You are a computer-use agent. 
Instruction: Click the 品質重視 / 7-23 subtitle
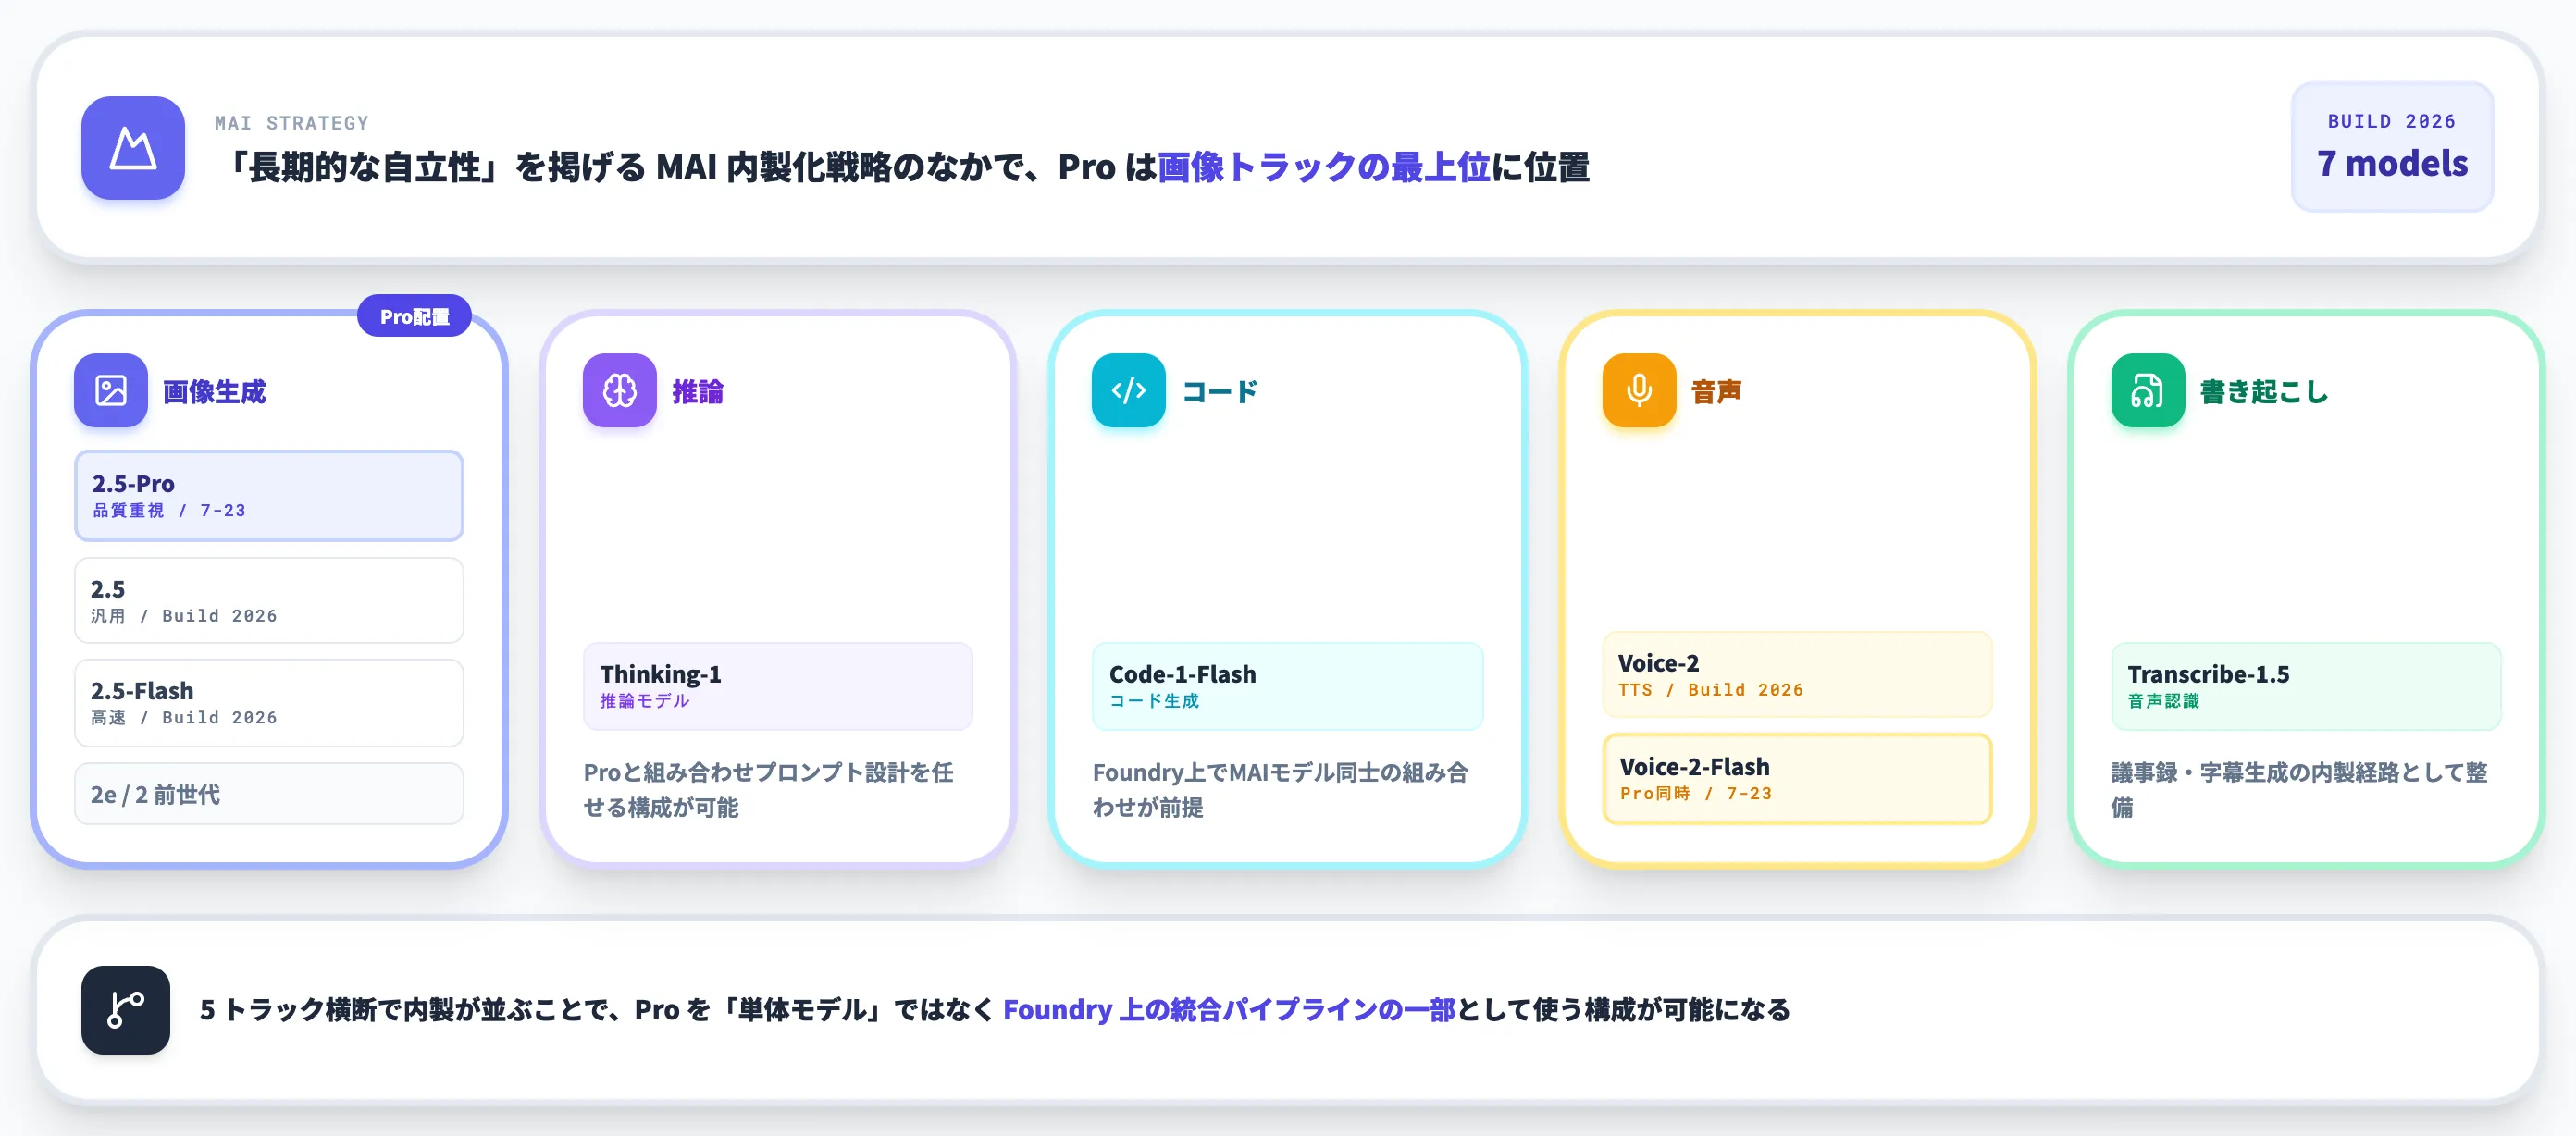click(169, 510)
